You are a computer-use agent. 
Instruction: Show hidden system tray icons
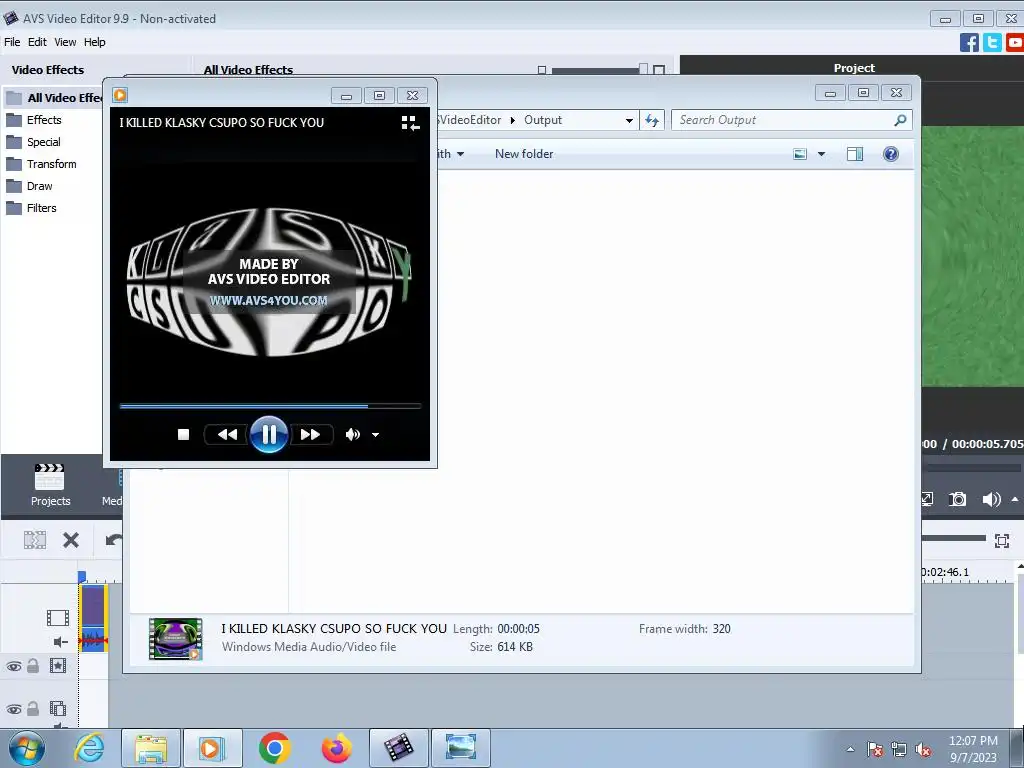[x=850, y=749]
